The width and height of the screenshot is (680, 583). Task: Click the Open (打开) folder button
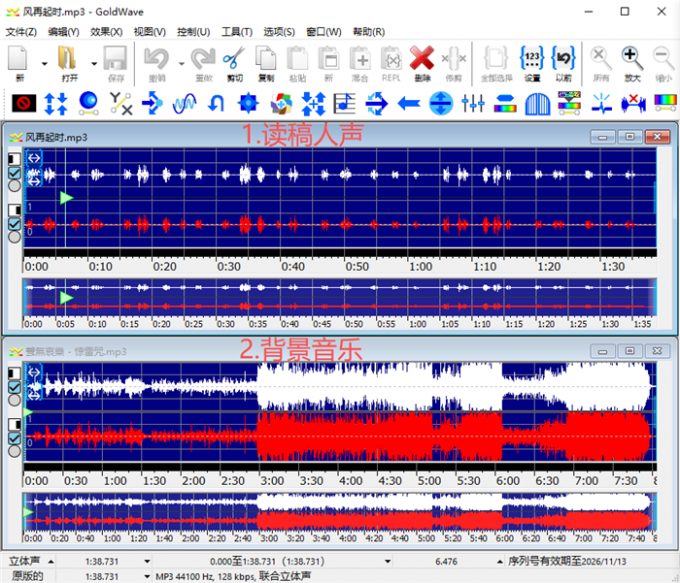point(68,60)
